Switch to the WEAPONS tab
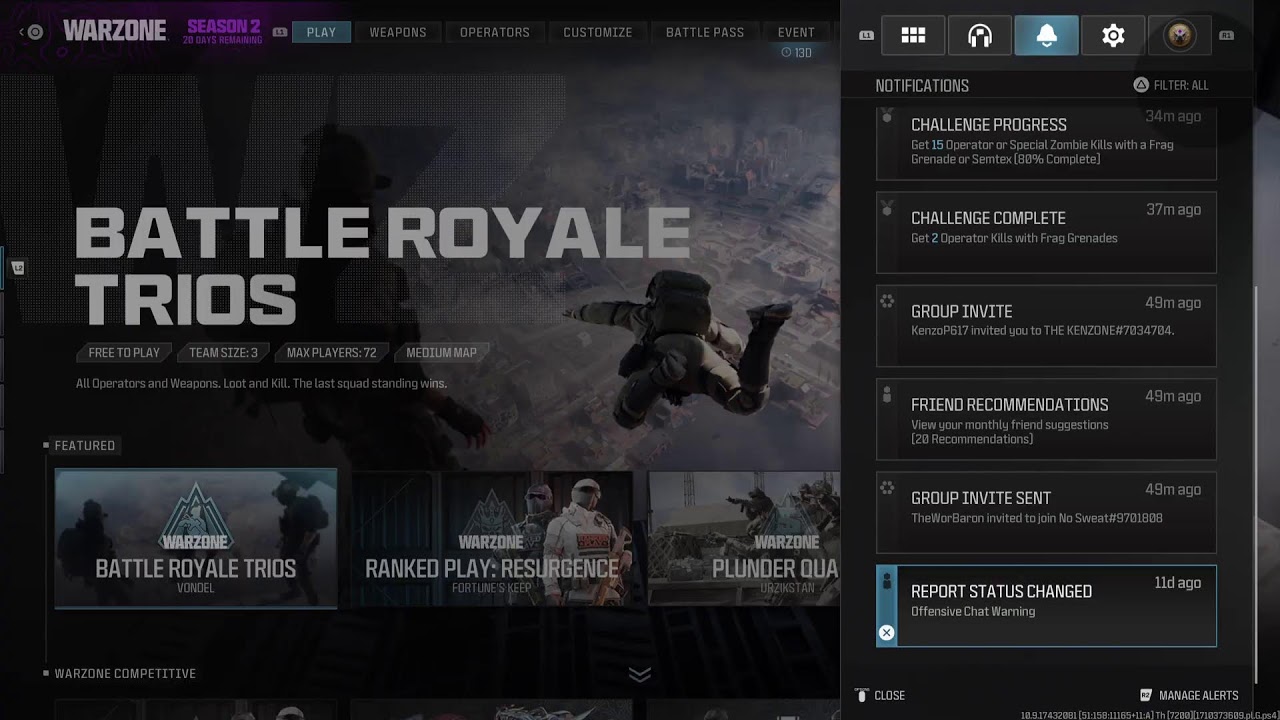This screenshot has height=720, width=1280. click(398, 32)
